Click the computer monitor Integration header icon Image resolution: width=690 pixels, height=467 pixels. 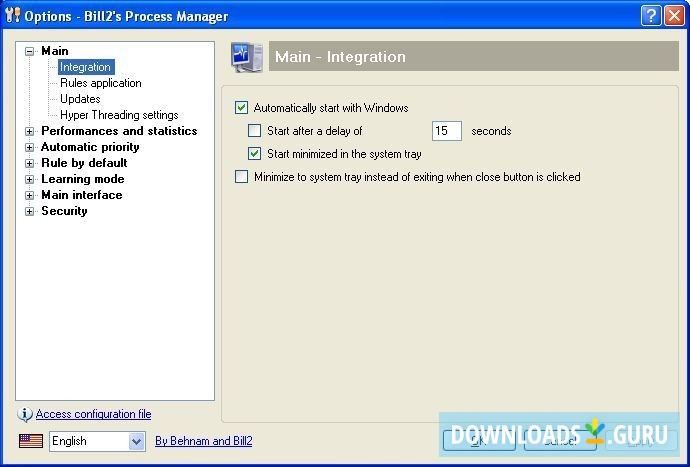pyautogui.click(x=247, y=57)
